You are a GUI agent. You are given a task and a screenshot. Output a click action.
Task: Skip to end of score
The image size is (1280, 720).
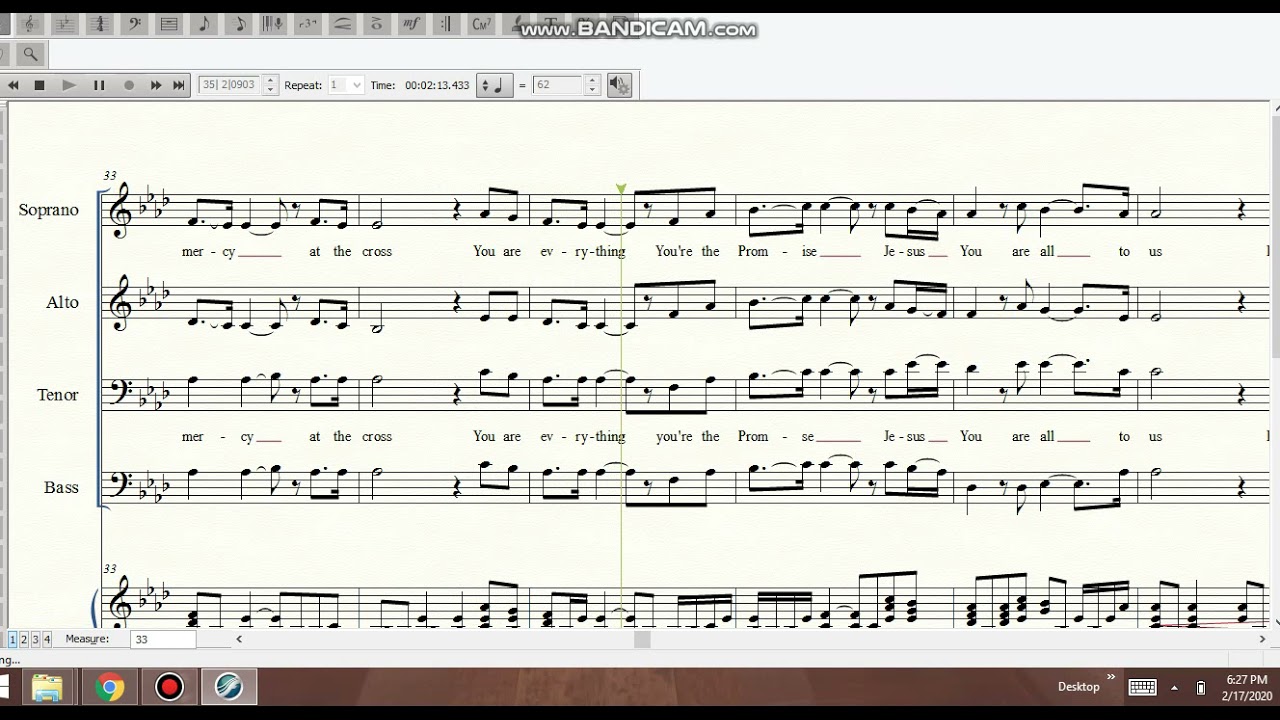[x=178, y=85]
